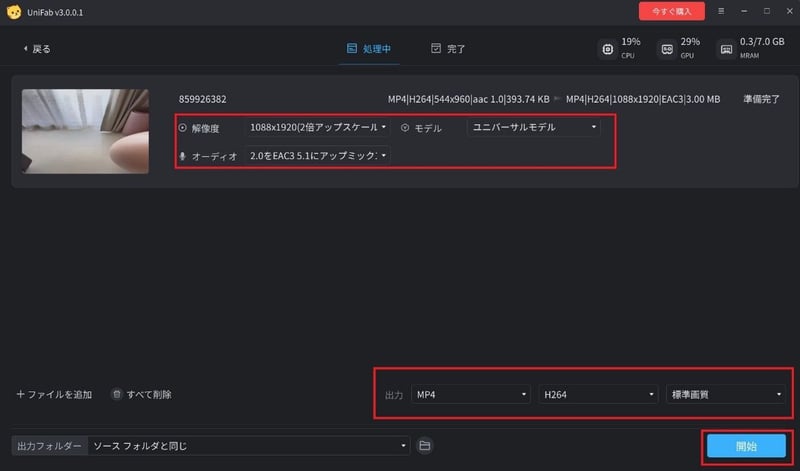The image size is (800, 471).
Task: Click the file name 859926382
Action: coord(203,99)
